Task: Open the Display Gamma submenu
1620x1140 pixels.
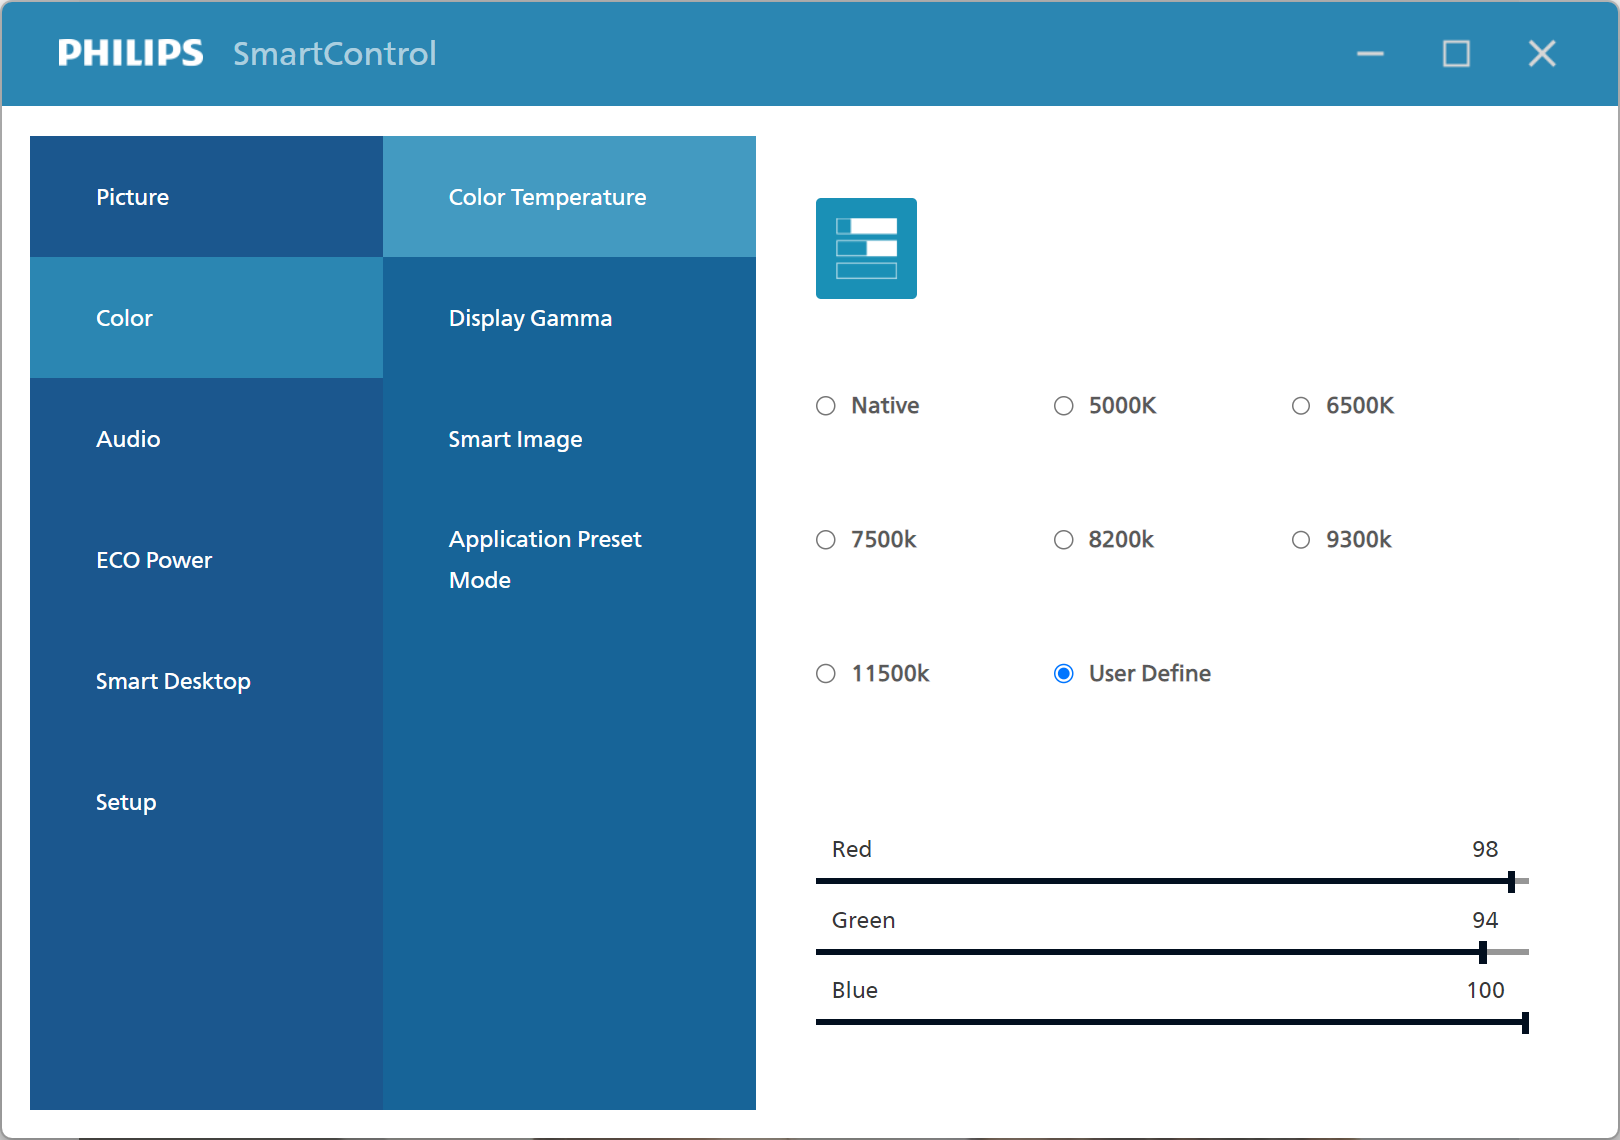Action: [530, 318]
